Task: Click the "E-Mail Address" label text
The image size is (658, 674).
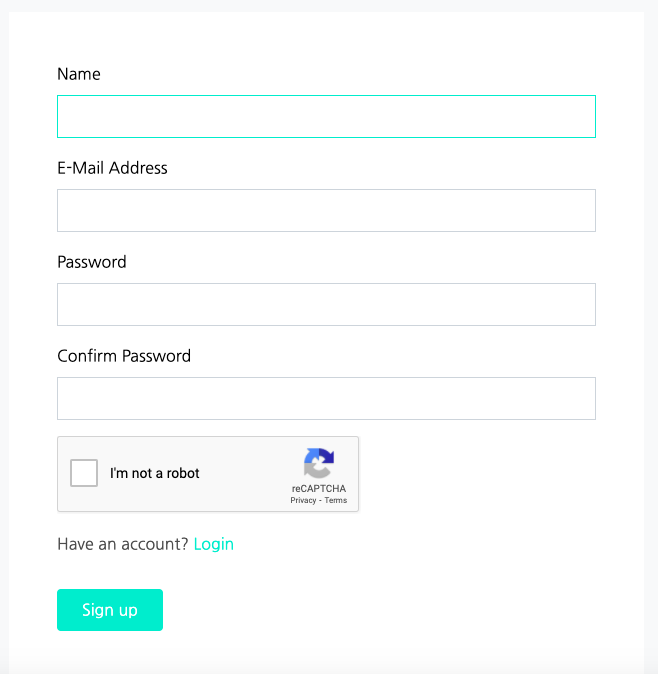Action: pos(112,168)
